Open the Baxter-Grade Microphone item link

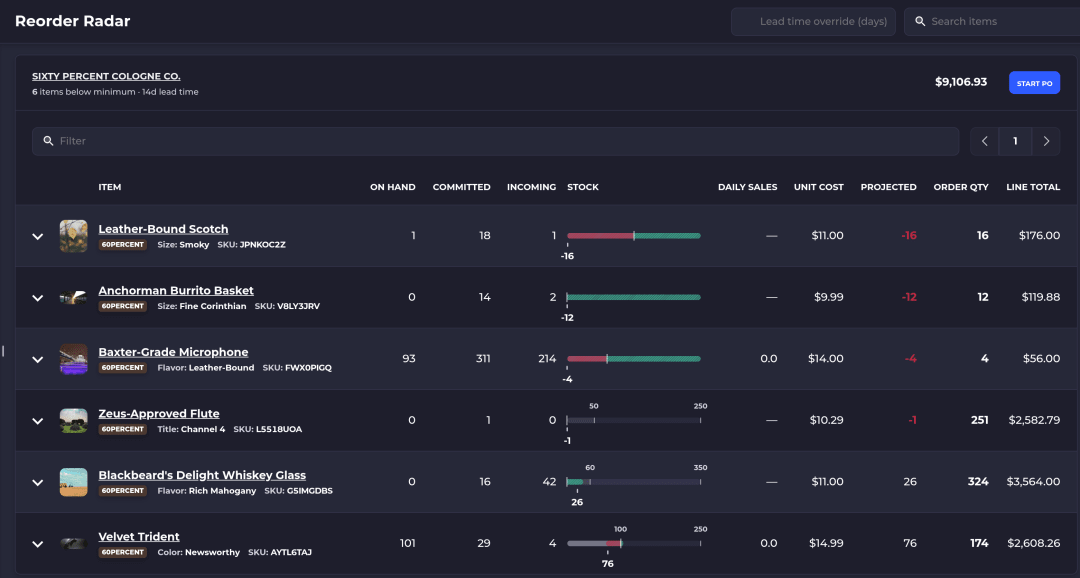coord(173,352)
